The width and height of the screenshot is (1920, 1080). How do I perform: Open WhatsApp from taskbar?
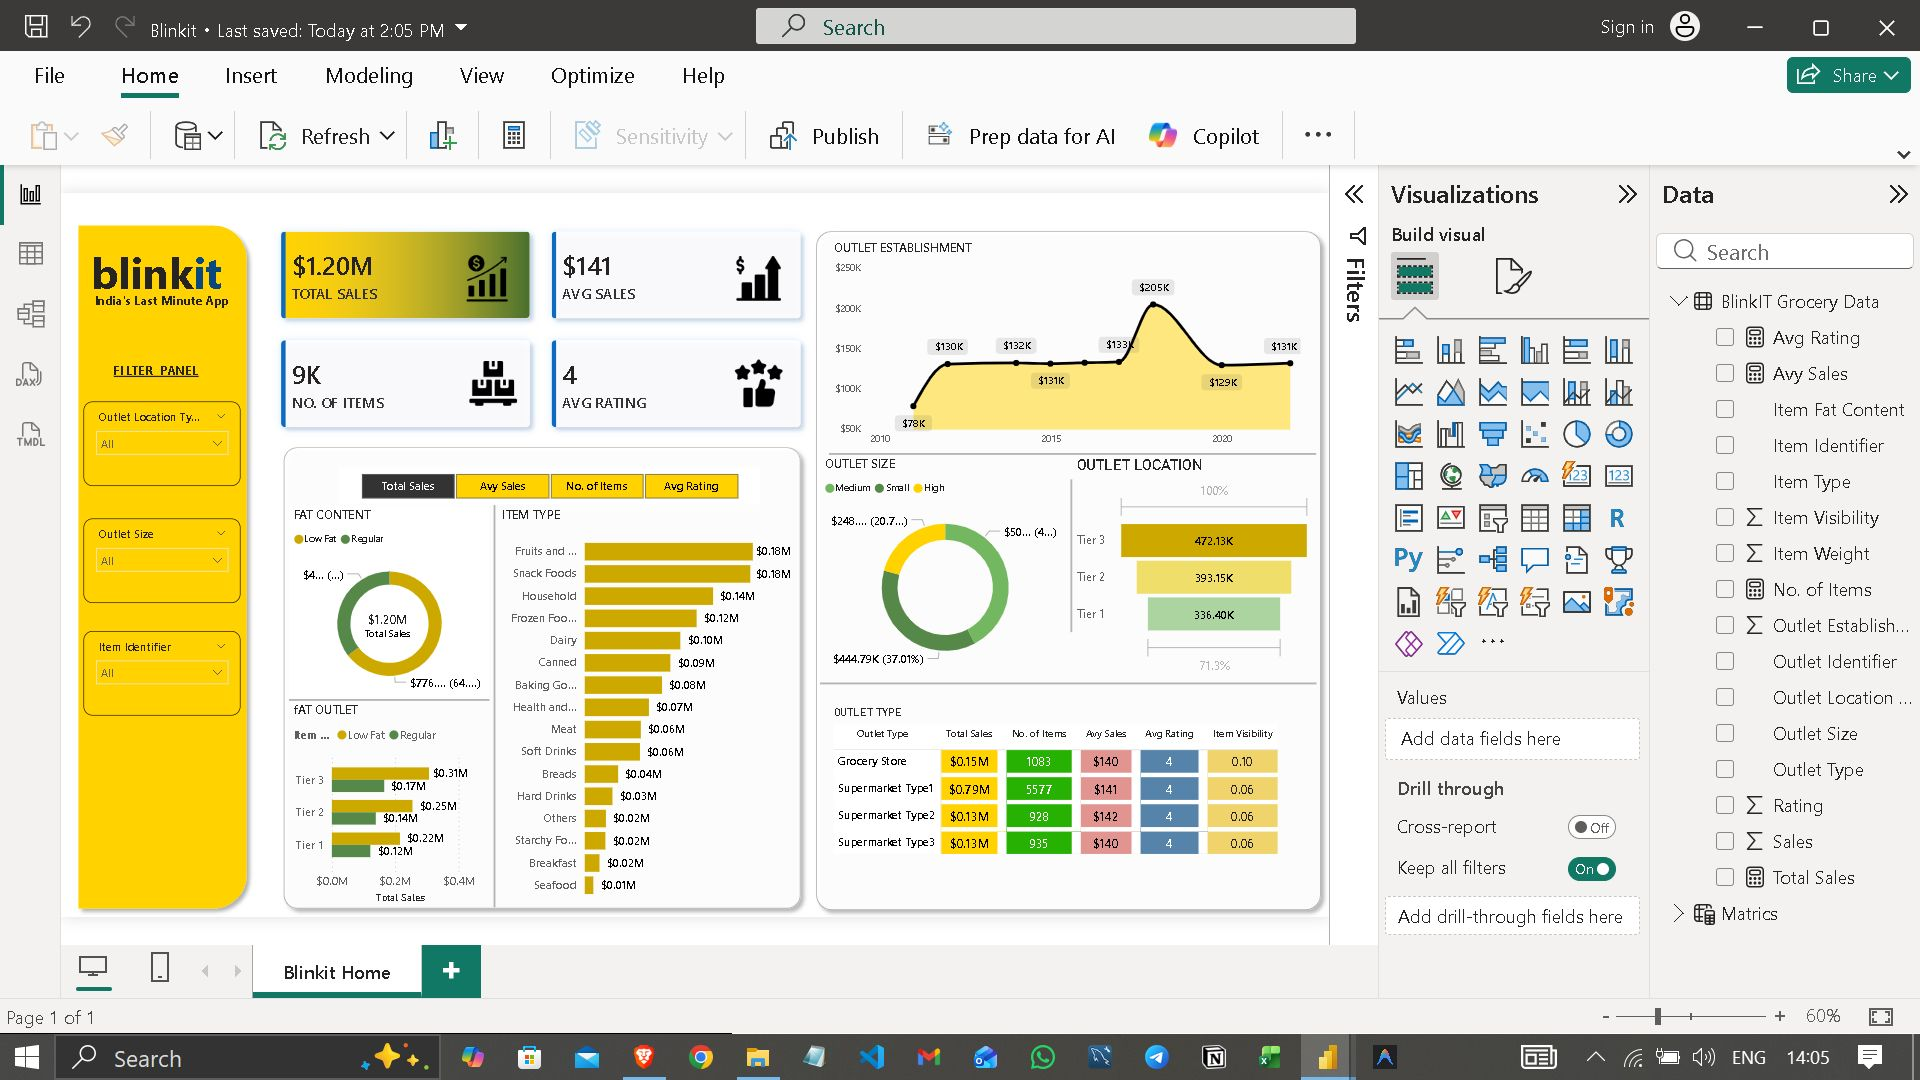coord(1042,1057)
